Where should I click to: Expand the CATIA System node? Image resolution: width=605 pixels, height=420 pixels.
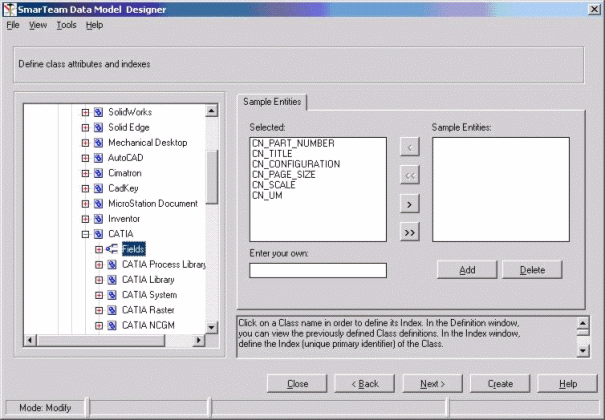(x=99, y=295)
